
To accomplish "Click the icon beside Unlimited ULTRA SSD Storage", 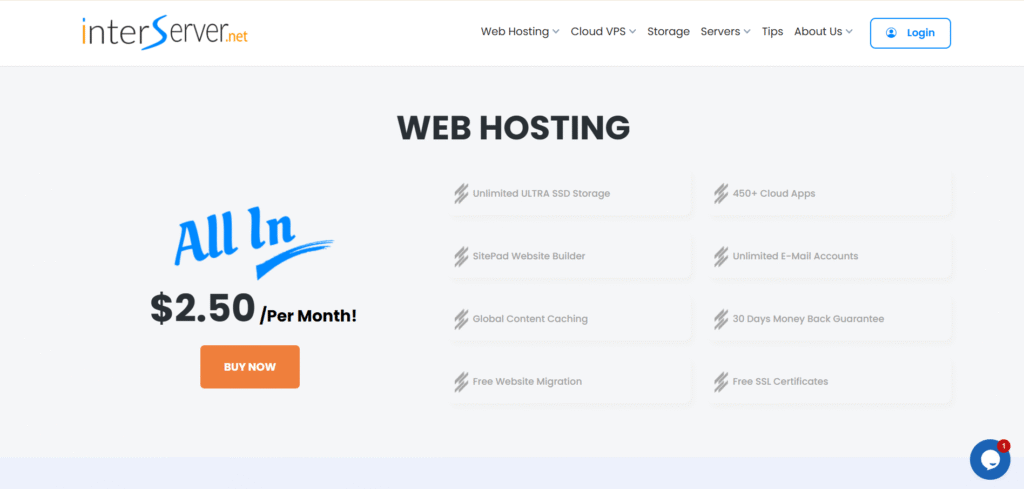I will coord(461,194).
